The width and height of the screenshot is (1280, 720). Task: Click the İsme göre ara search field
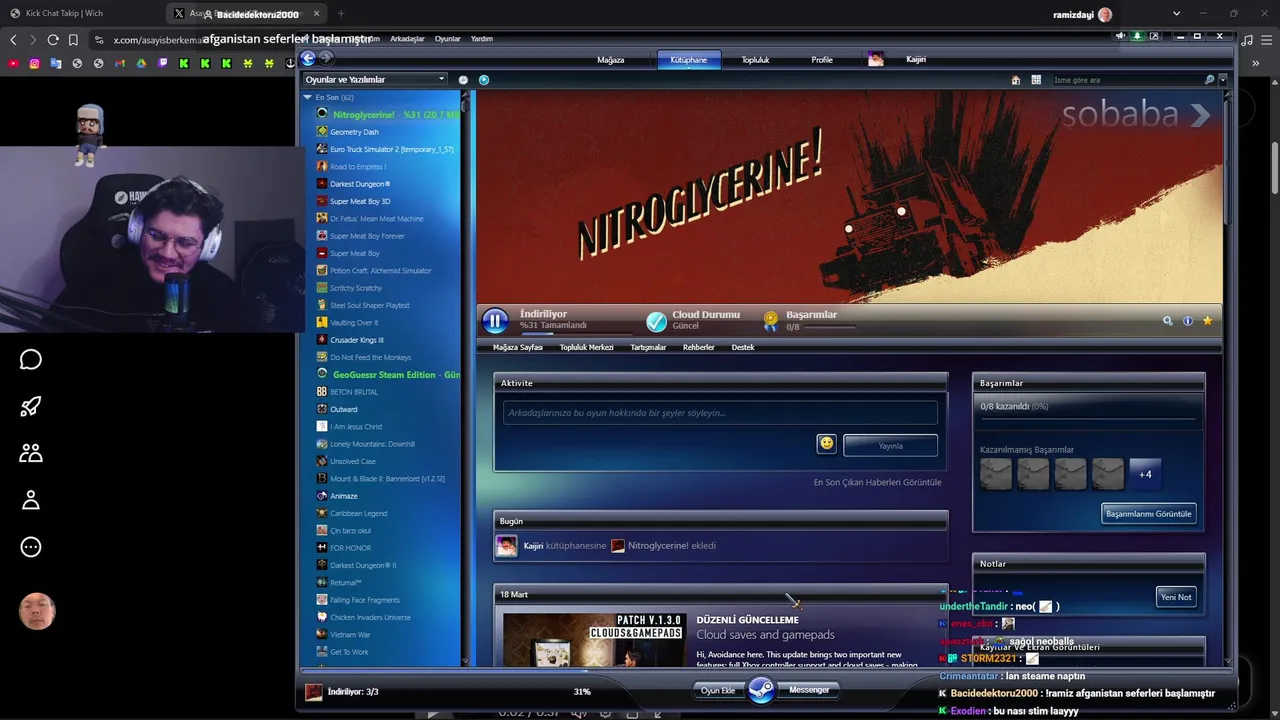click(1127, 80)
